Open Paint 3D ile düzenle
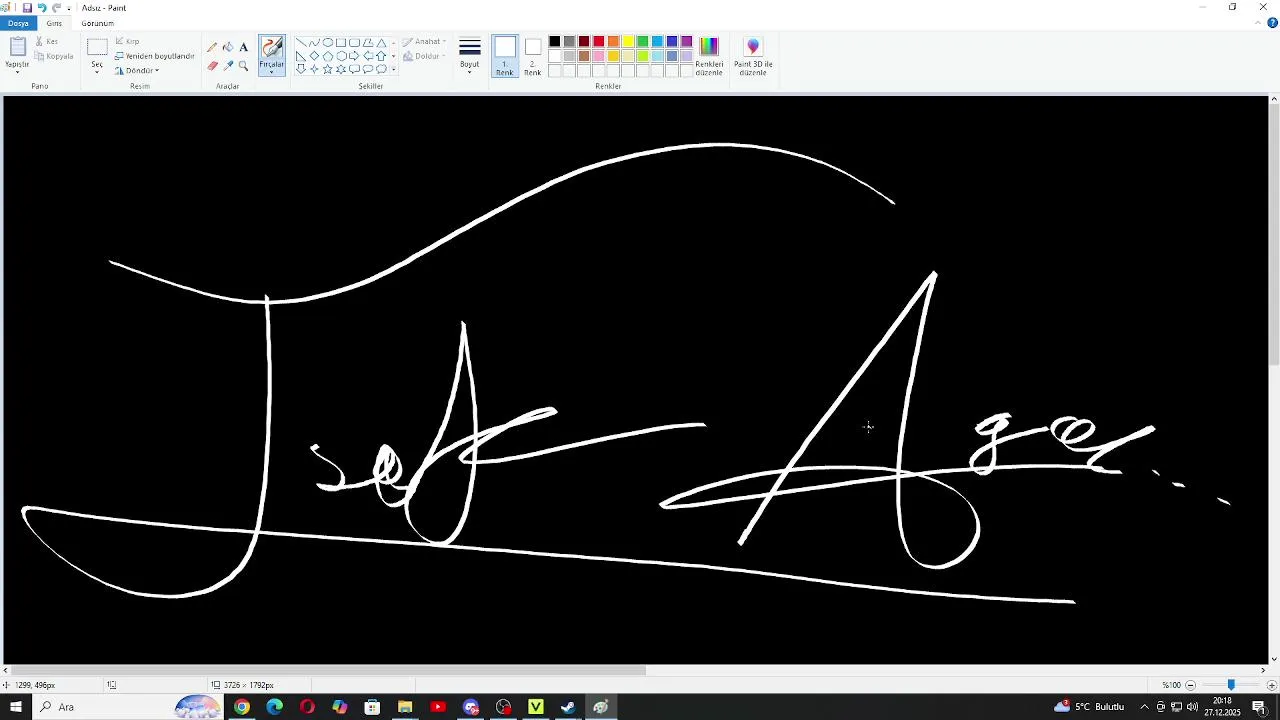Image resolution: width=1280 pixels, height=720 pixels. [x=753, y=56]
